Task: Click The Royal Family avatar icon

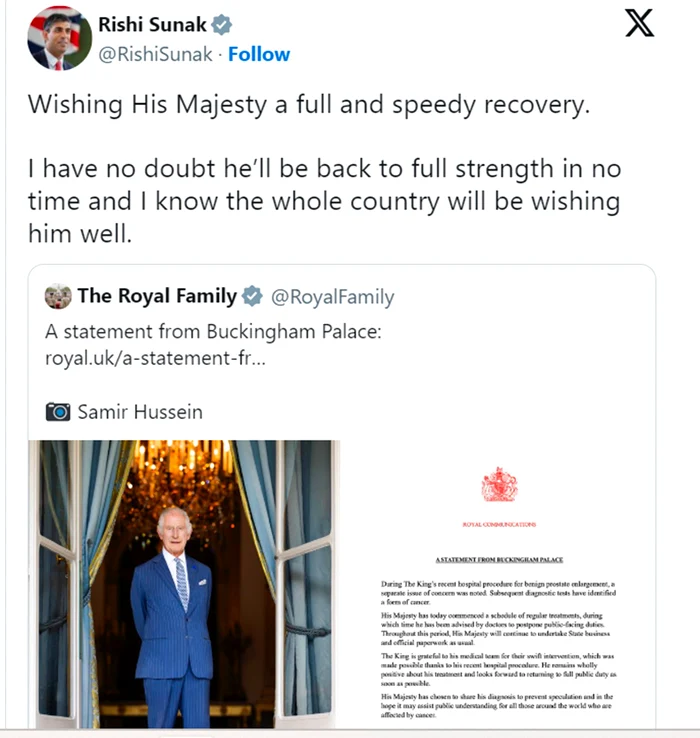Action: click(58, 296)
